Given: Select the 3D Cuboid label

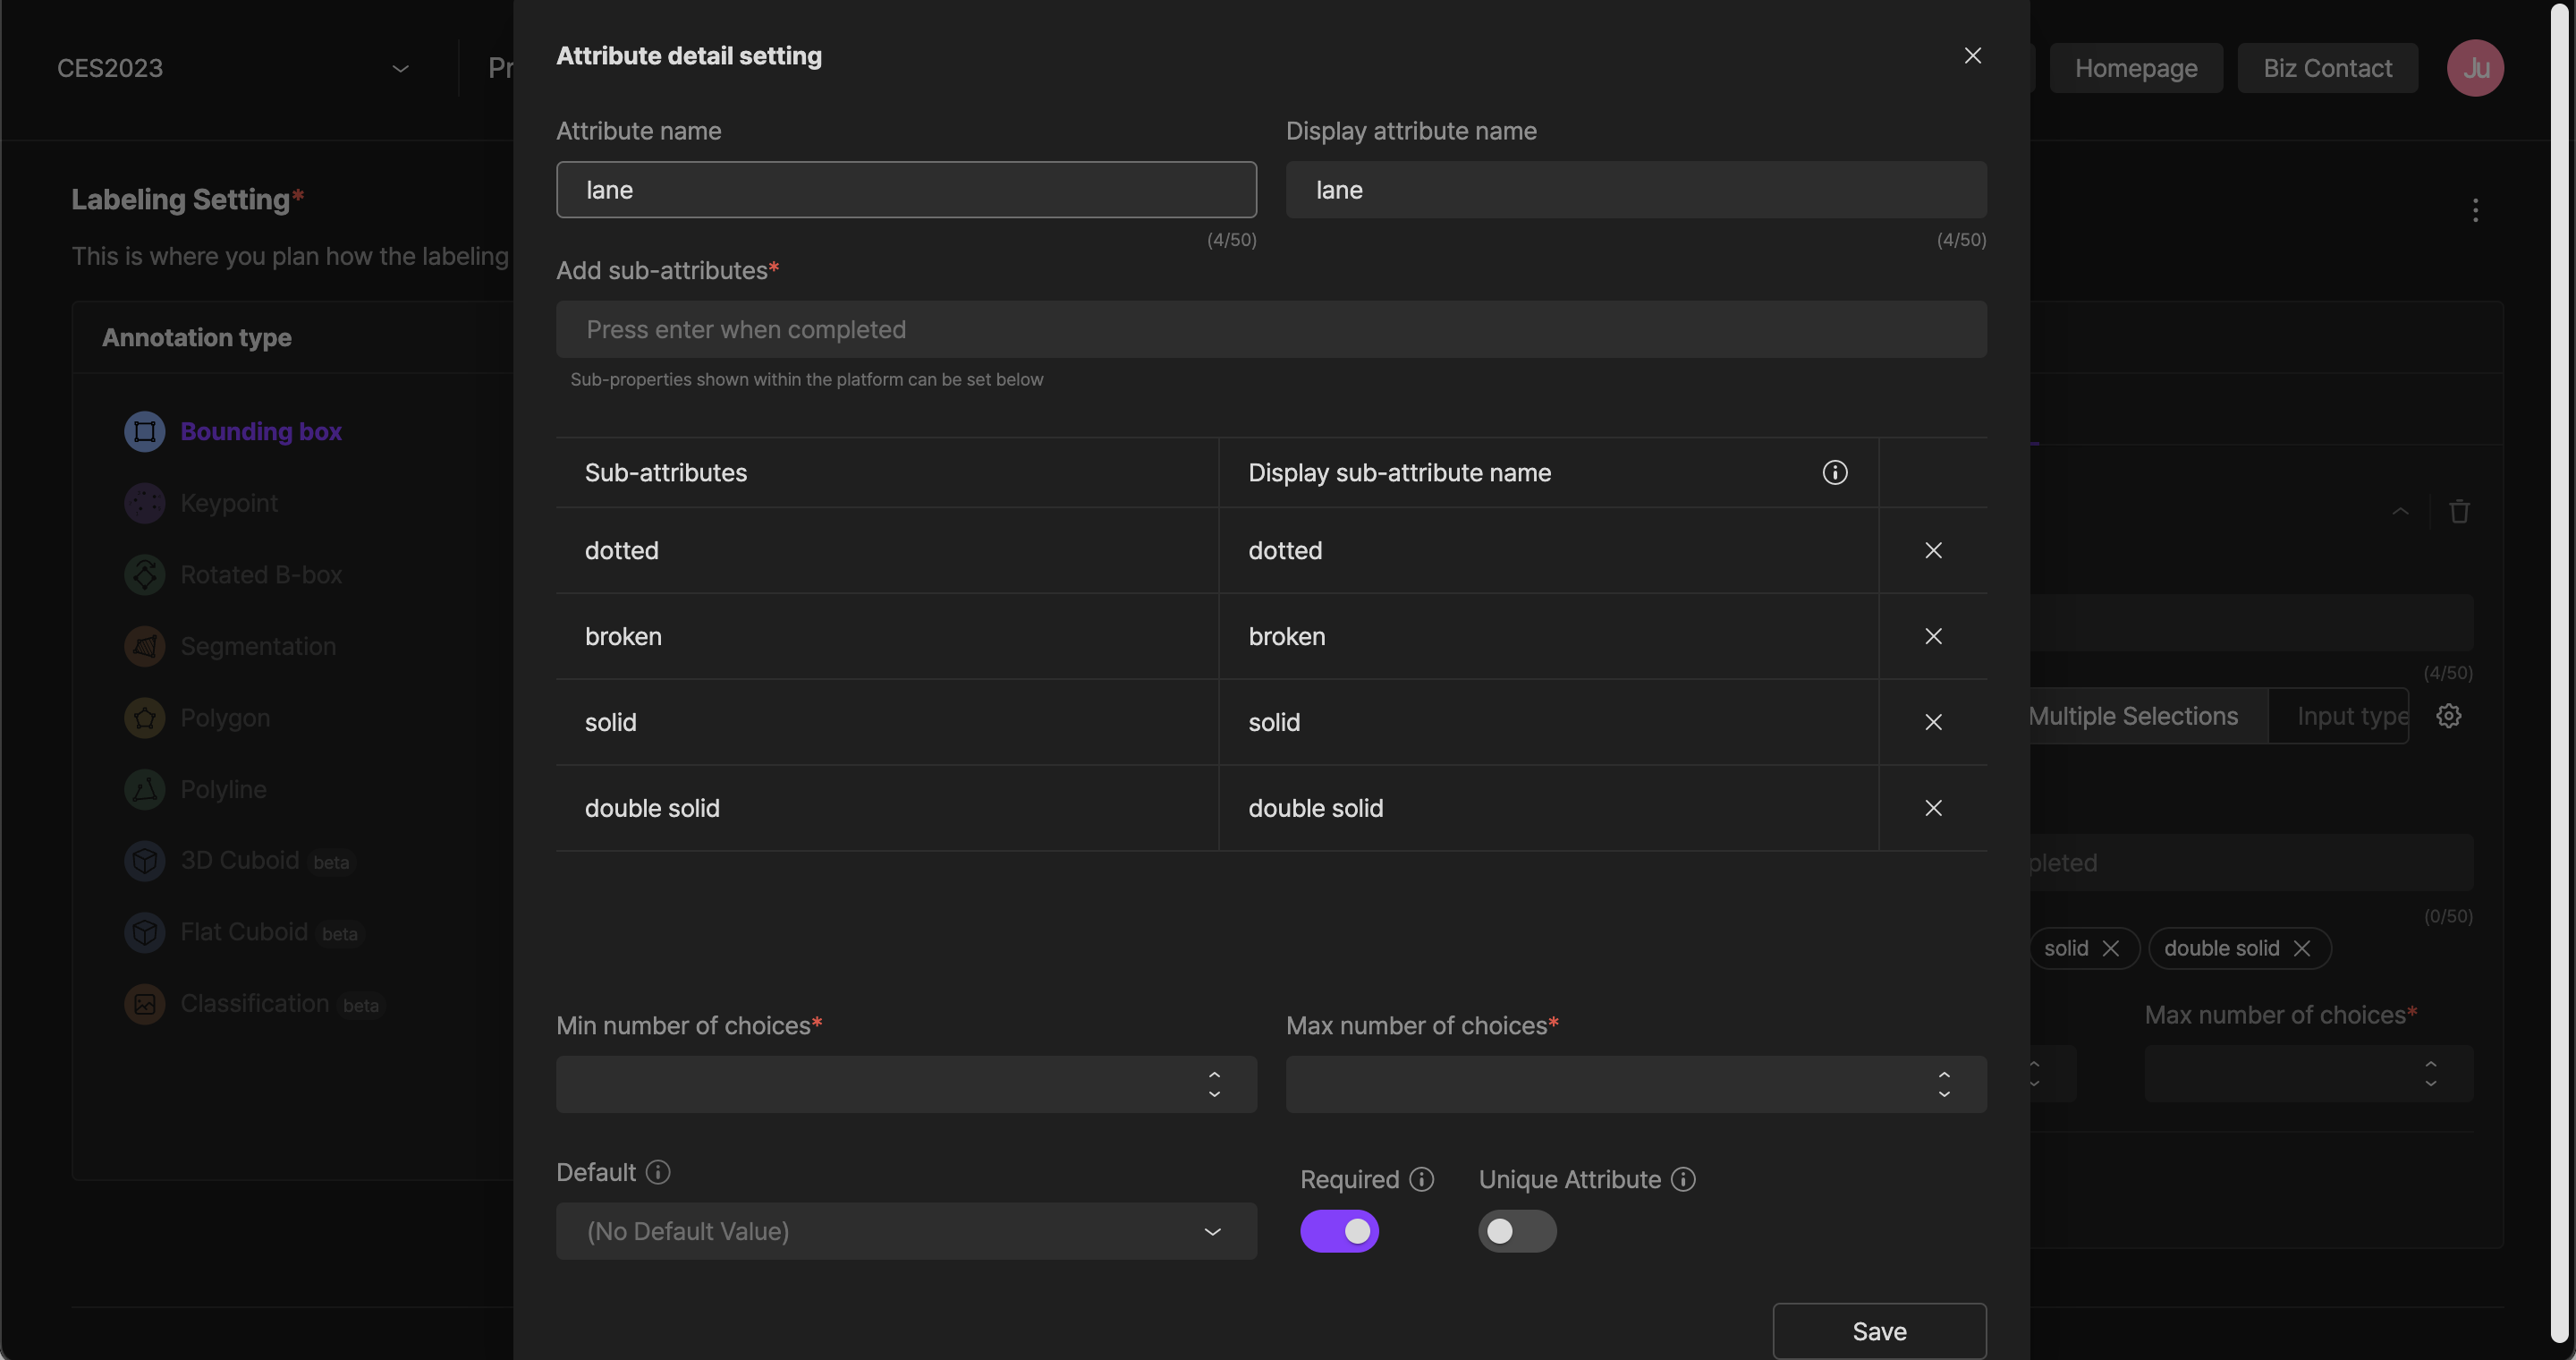Looking at the screenshot, I should point(240,861).
